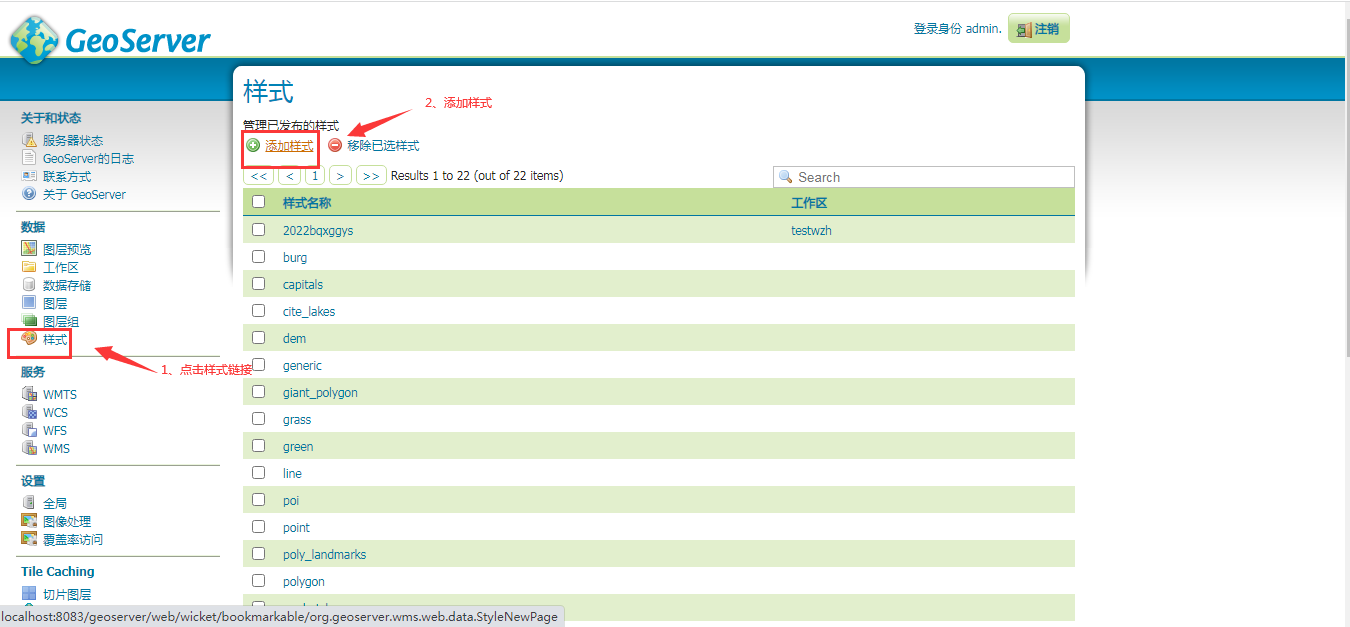
Task: Open the 样式 sidebar link
Action: point(55,340)
